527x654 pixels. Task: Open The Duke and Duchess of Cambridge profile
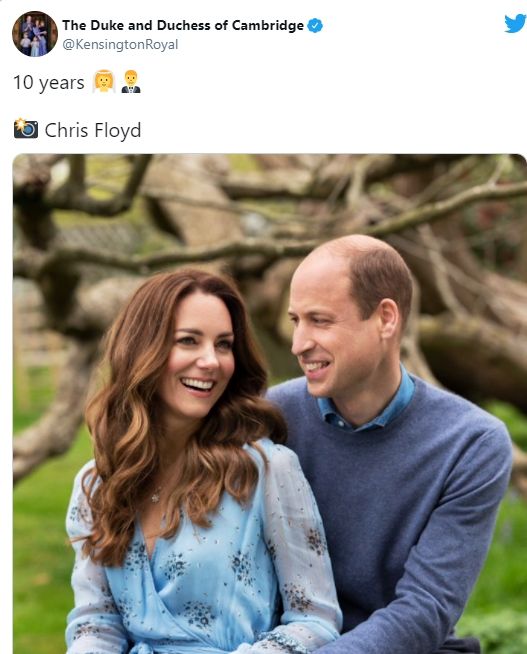click(183, 25)
